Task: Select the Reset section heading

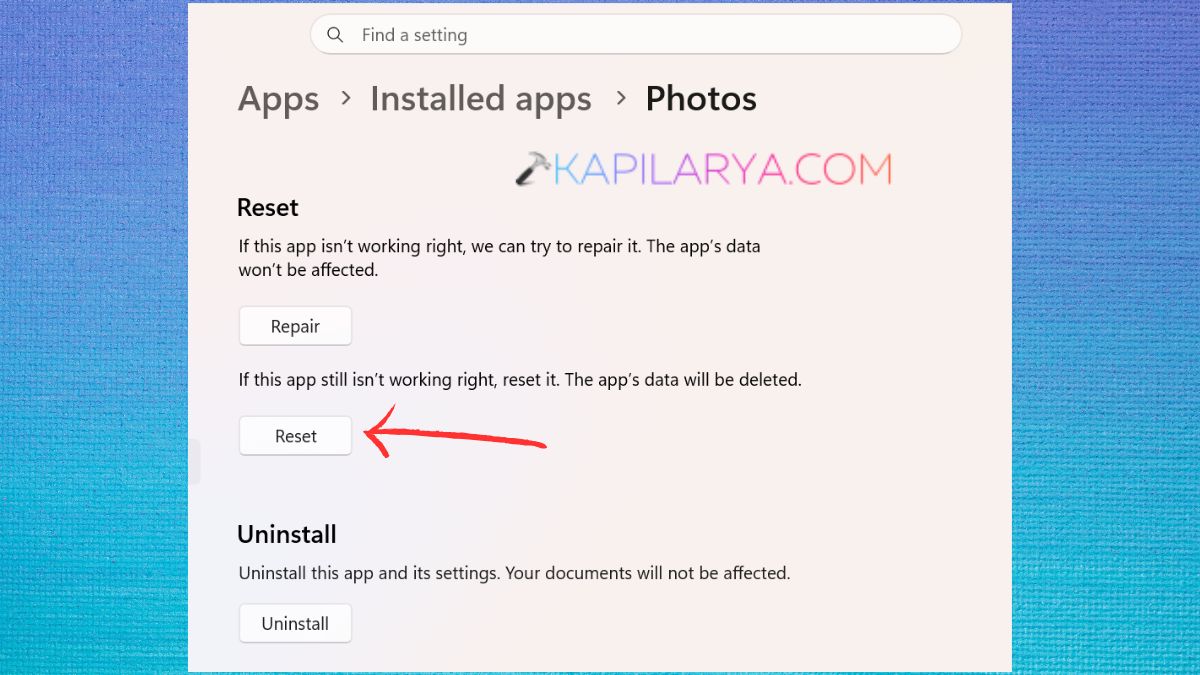Action: [268, 207]
